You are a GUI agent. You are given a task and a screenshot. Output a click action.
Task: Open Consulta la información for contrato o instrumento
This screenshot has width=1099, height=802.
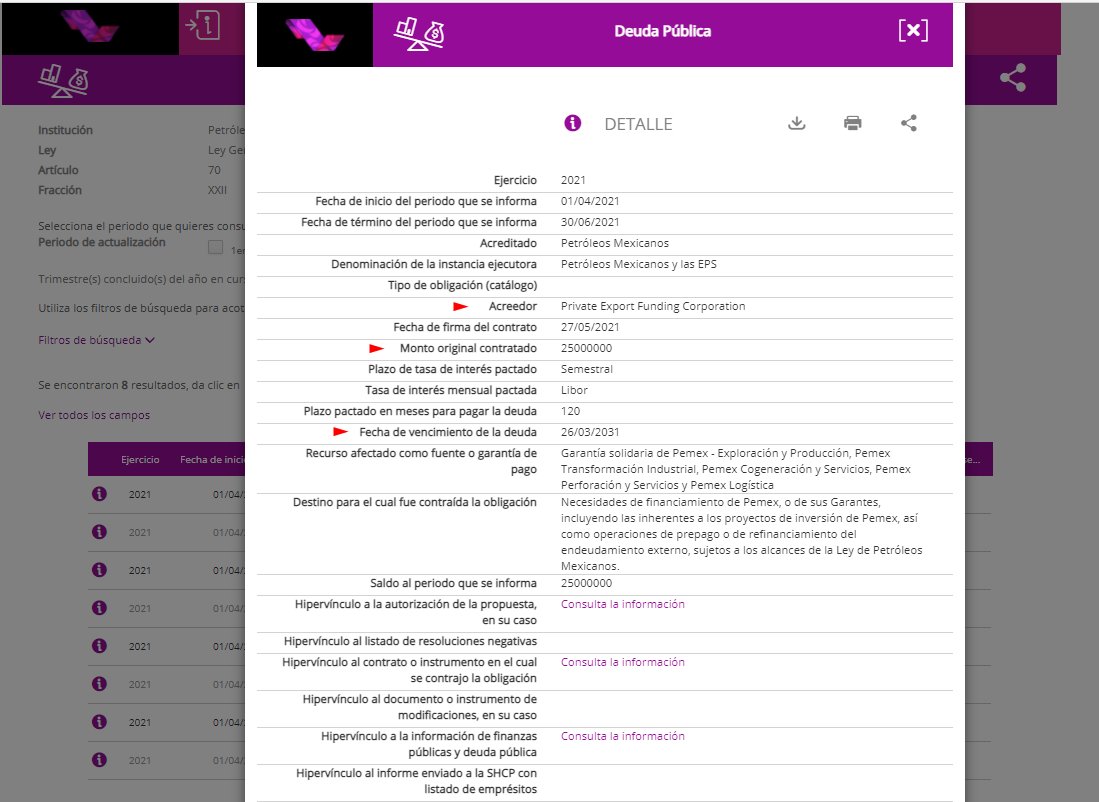tap(622, 662)
